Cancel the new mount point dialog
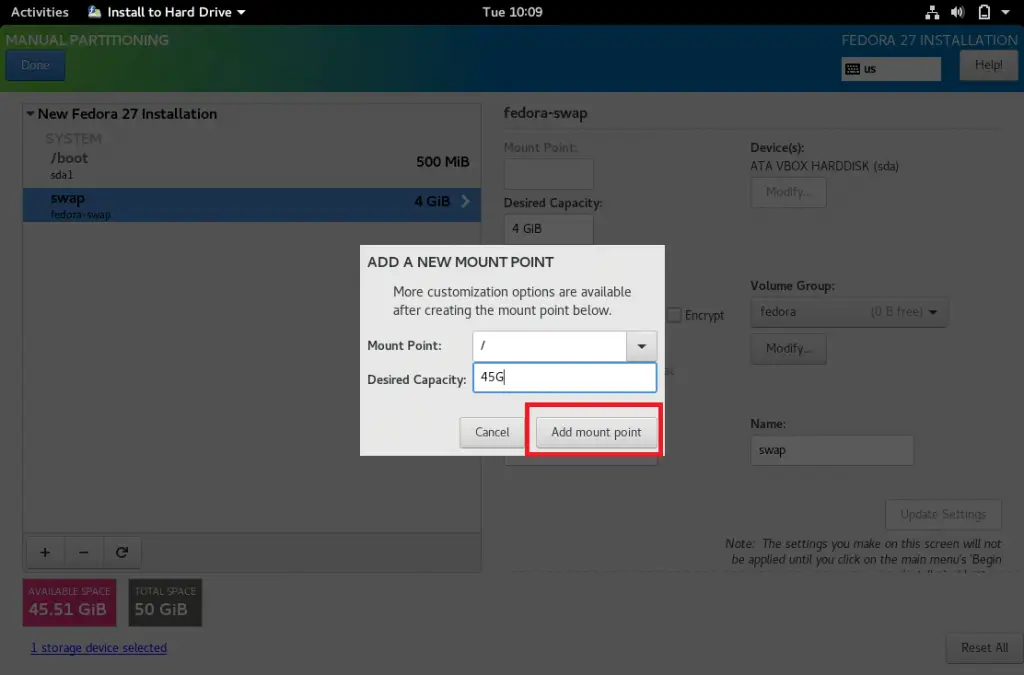 pos(492,432)
